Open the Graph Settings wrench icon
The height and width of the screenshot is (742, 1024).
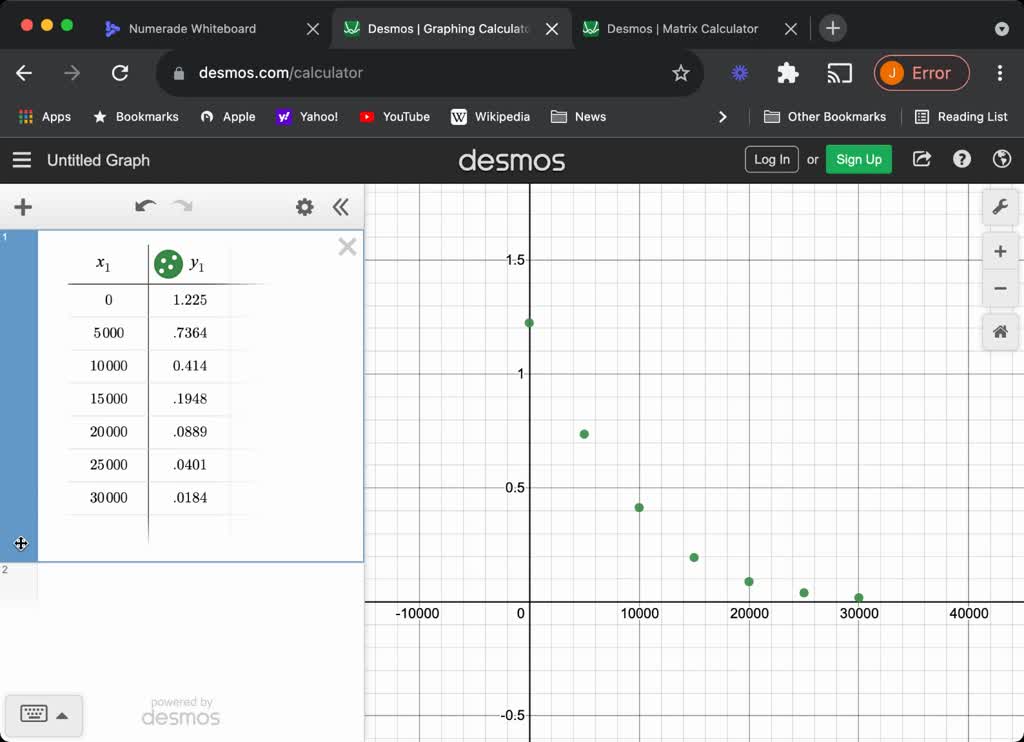[x=1000, y=207]
